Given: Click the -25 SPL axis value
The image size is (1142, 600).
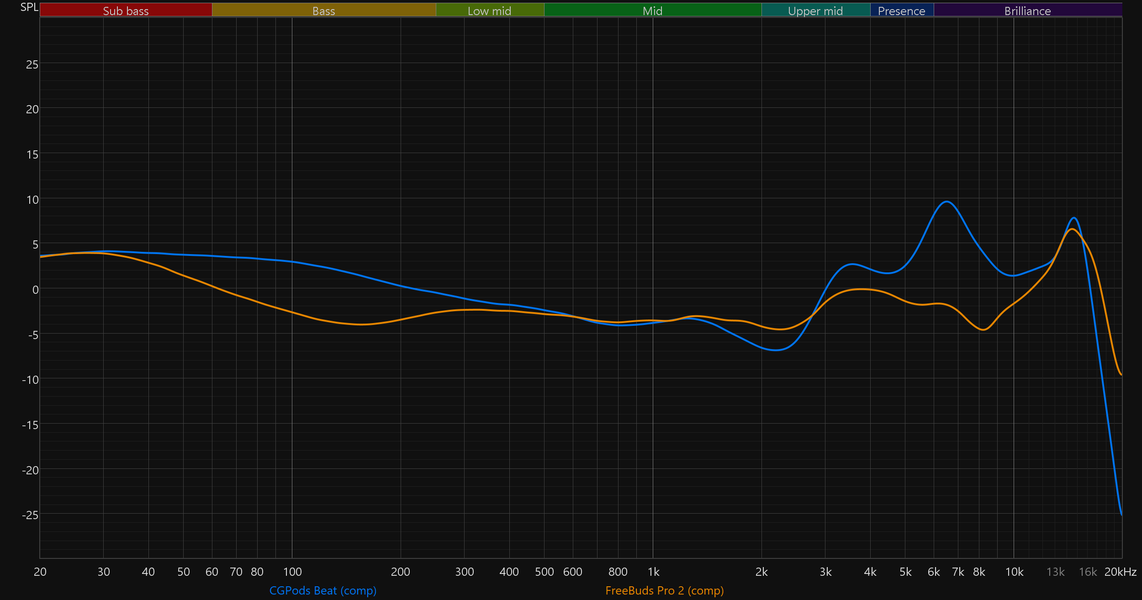Looking at the screenshot, I should point(29,515).
